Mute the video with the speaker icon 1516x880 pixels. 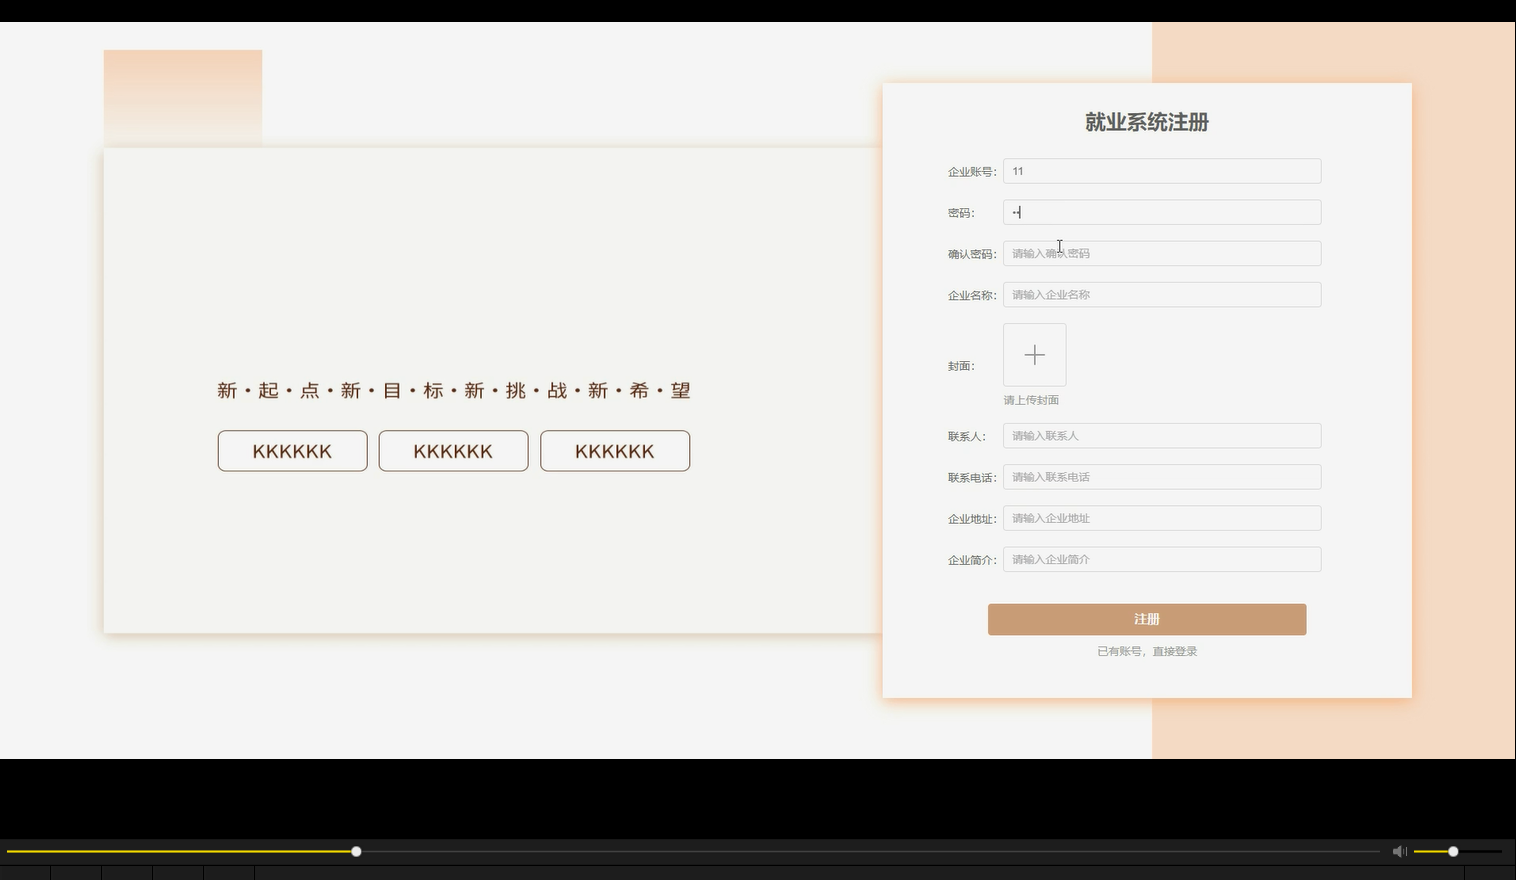point(1399,851)
